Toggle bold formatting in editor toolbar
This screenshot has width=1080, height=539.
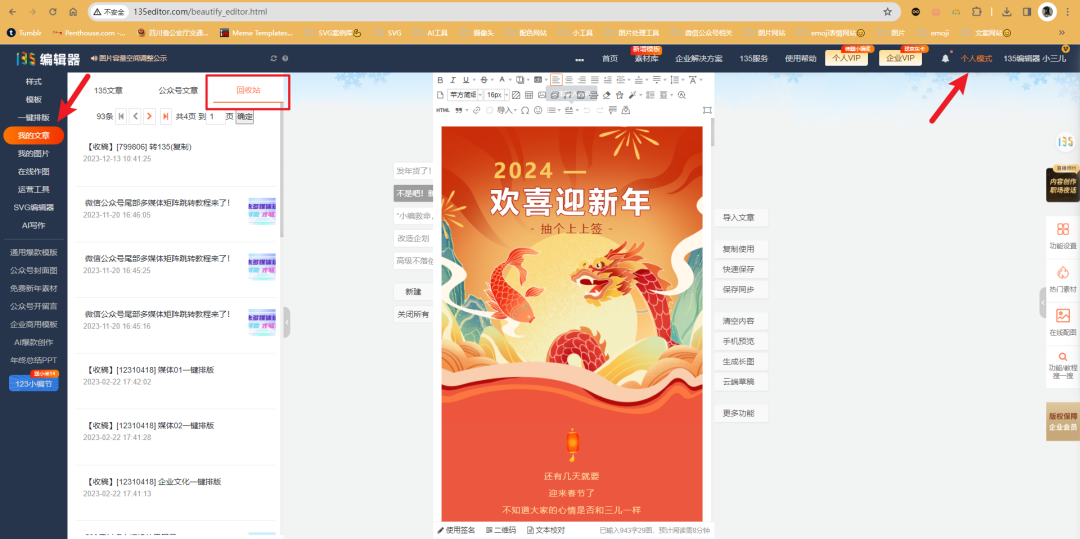[x=440, y=80]
